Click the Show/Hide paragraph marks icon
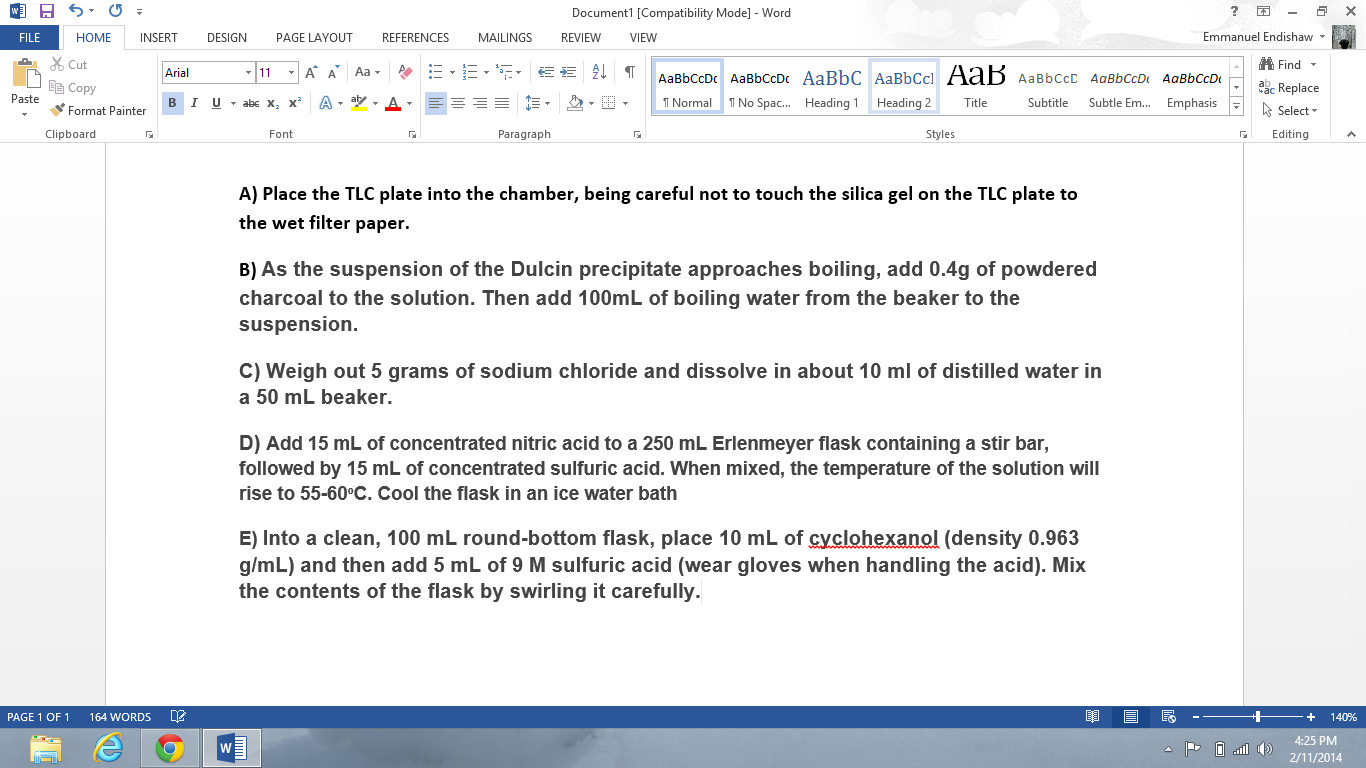1366x768 pixels. coord(629,72)
